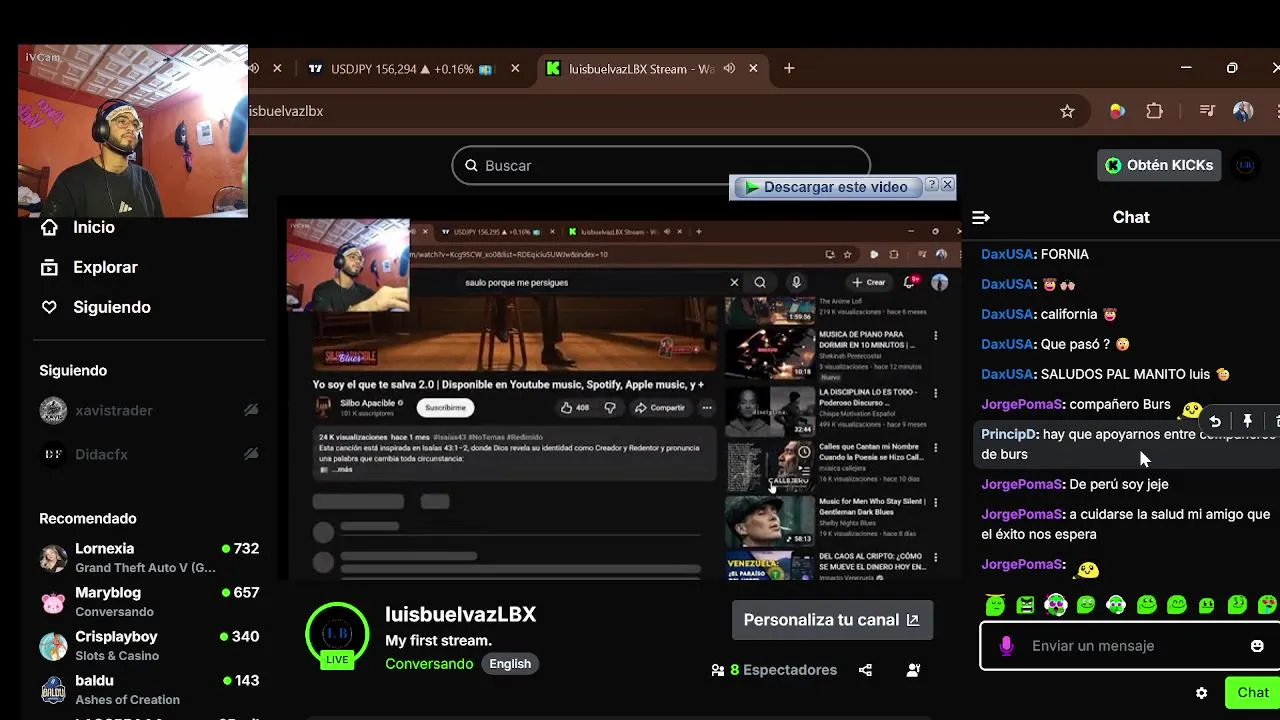Image resolution: width=1280 pixels, height=720 pixels.
Task: Select the luisbuelvazLBX Stream tab
Action: tap(652, 68)
